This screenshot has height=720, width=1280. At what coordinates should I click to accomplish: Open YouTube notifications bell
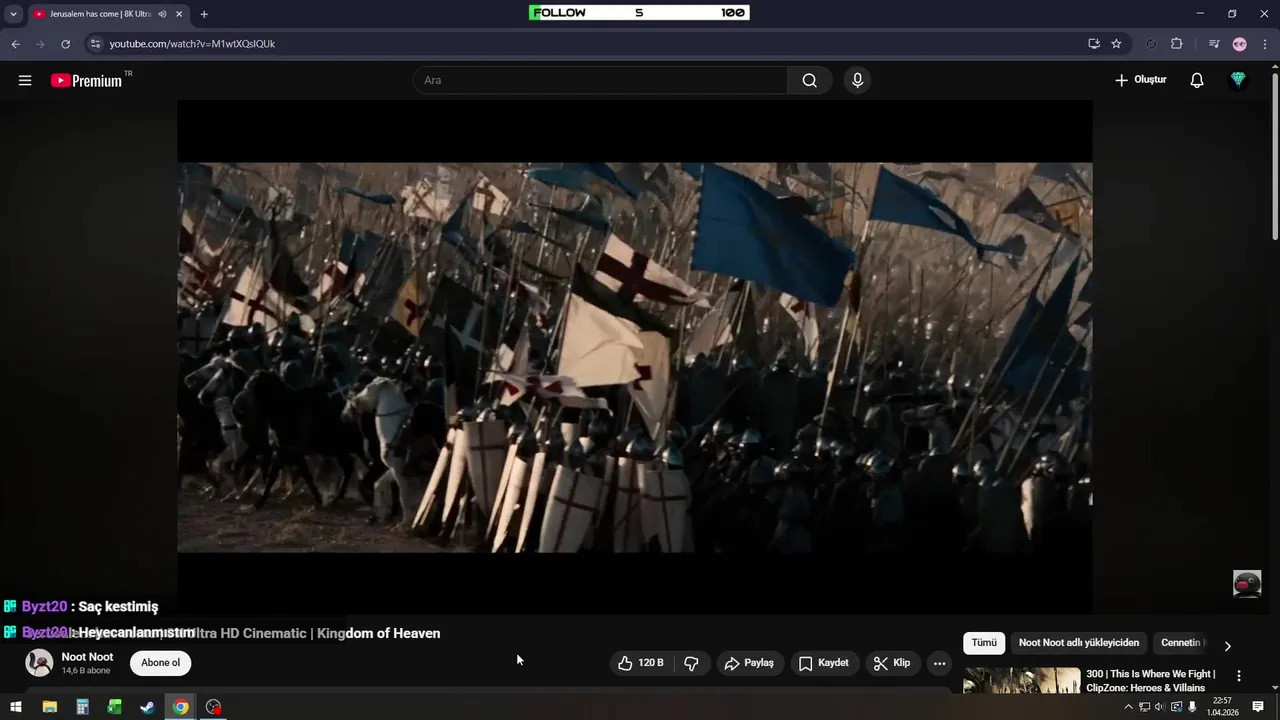pos(1196,80)
